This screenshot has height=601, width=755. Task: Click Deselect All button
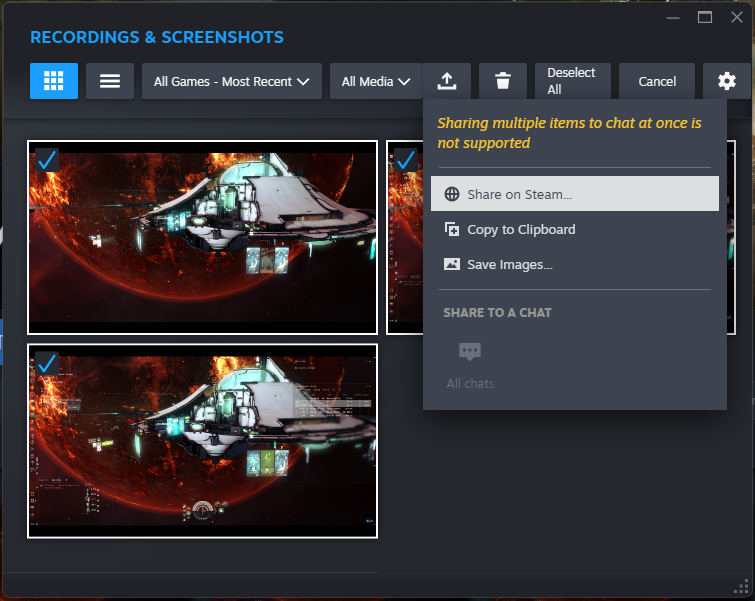click(573, 81)
